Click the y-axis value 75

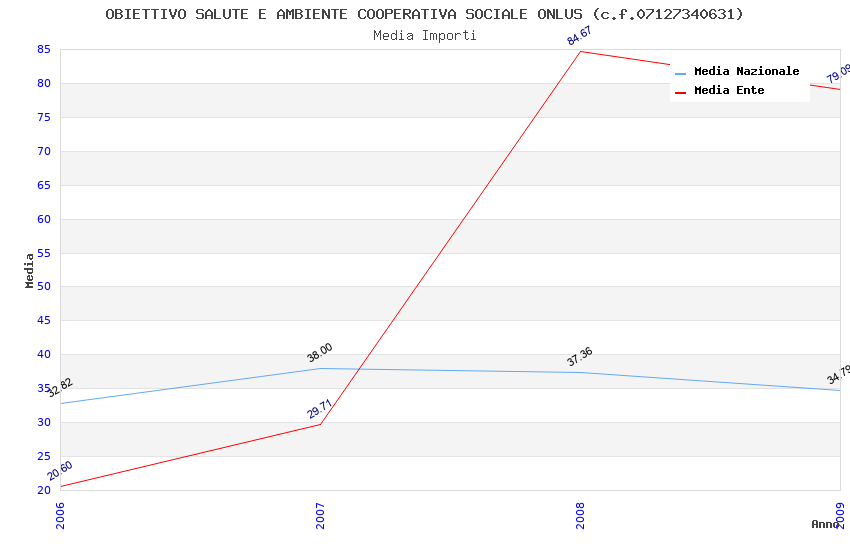(x=44, y=118)
